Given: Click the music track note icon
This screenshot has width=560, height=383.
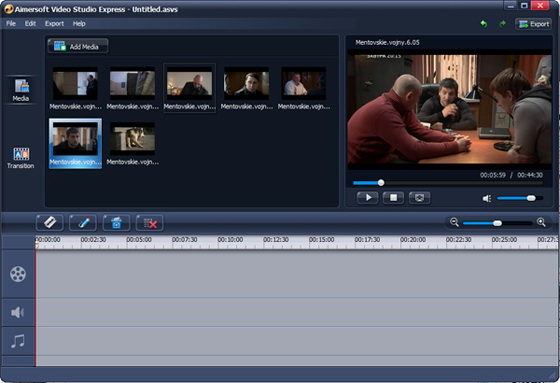Looking at the screenshot, I should click(18, 341).
